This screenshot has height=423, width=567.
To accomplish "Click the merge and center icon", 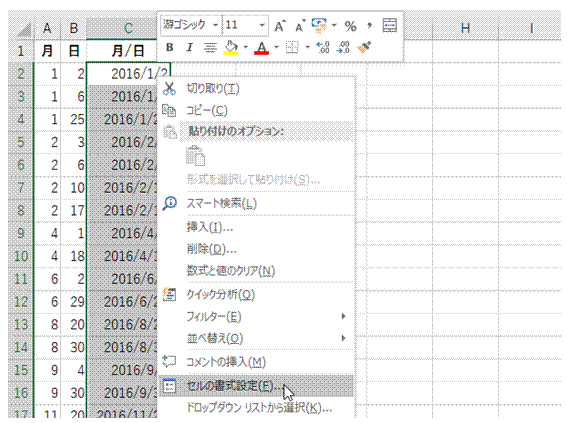I will coord(390,26).
